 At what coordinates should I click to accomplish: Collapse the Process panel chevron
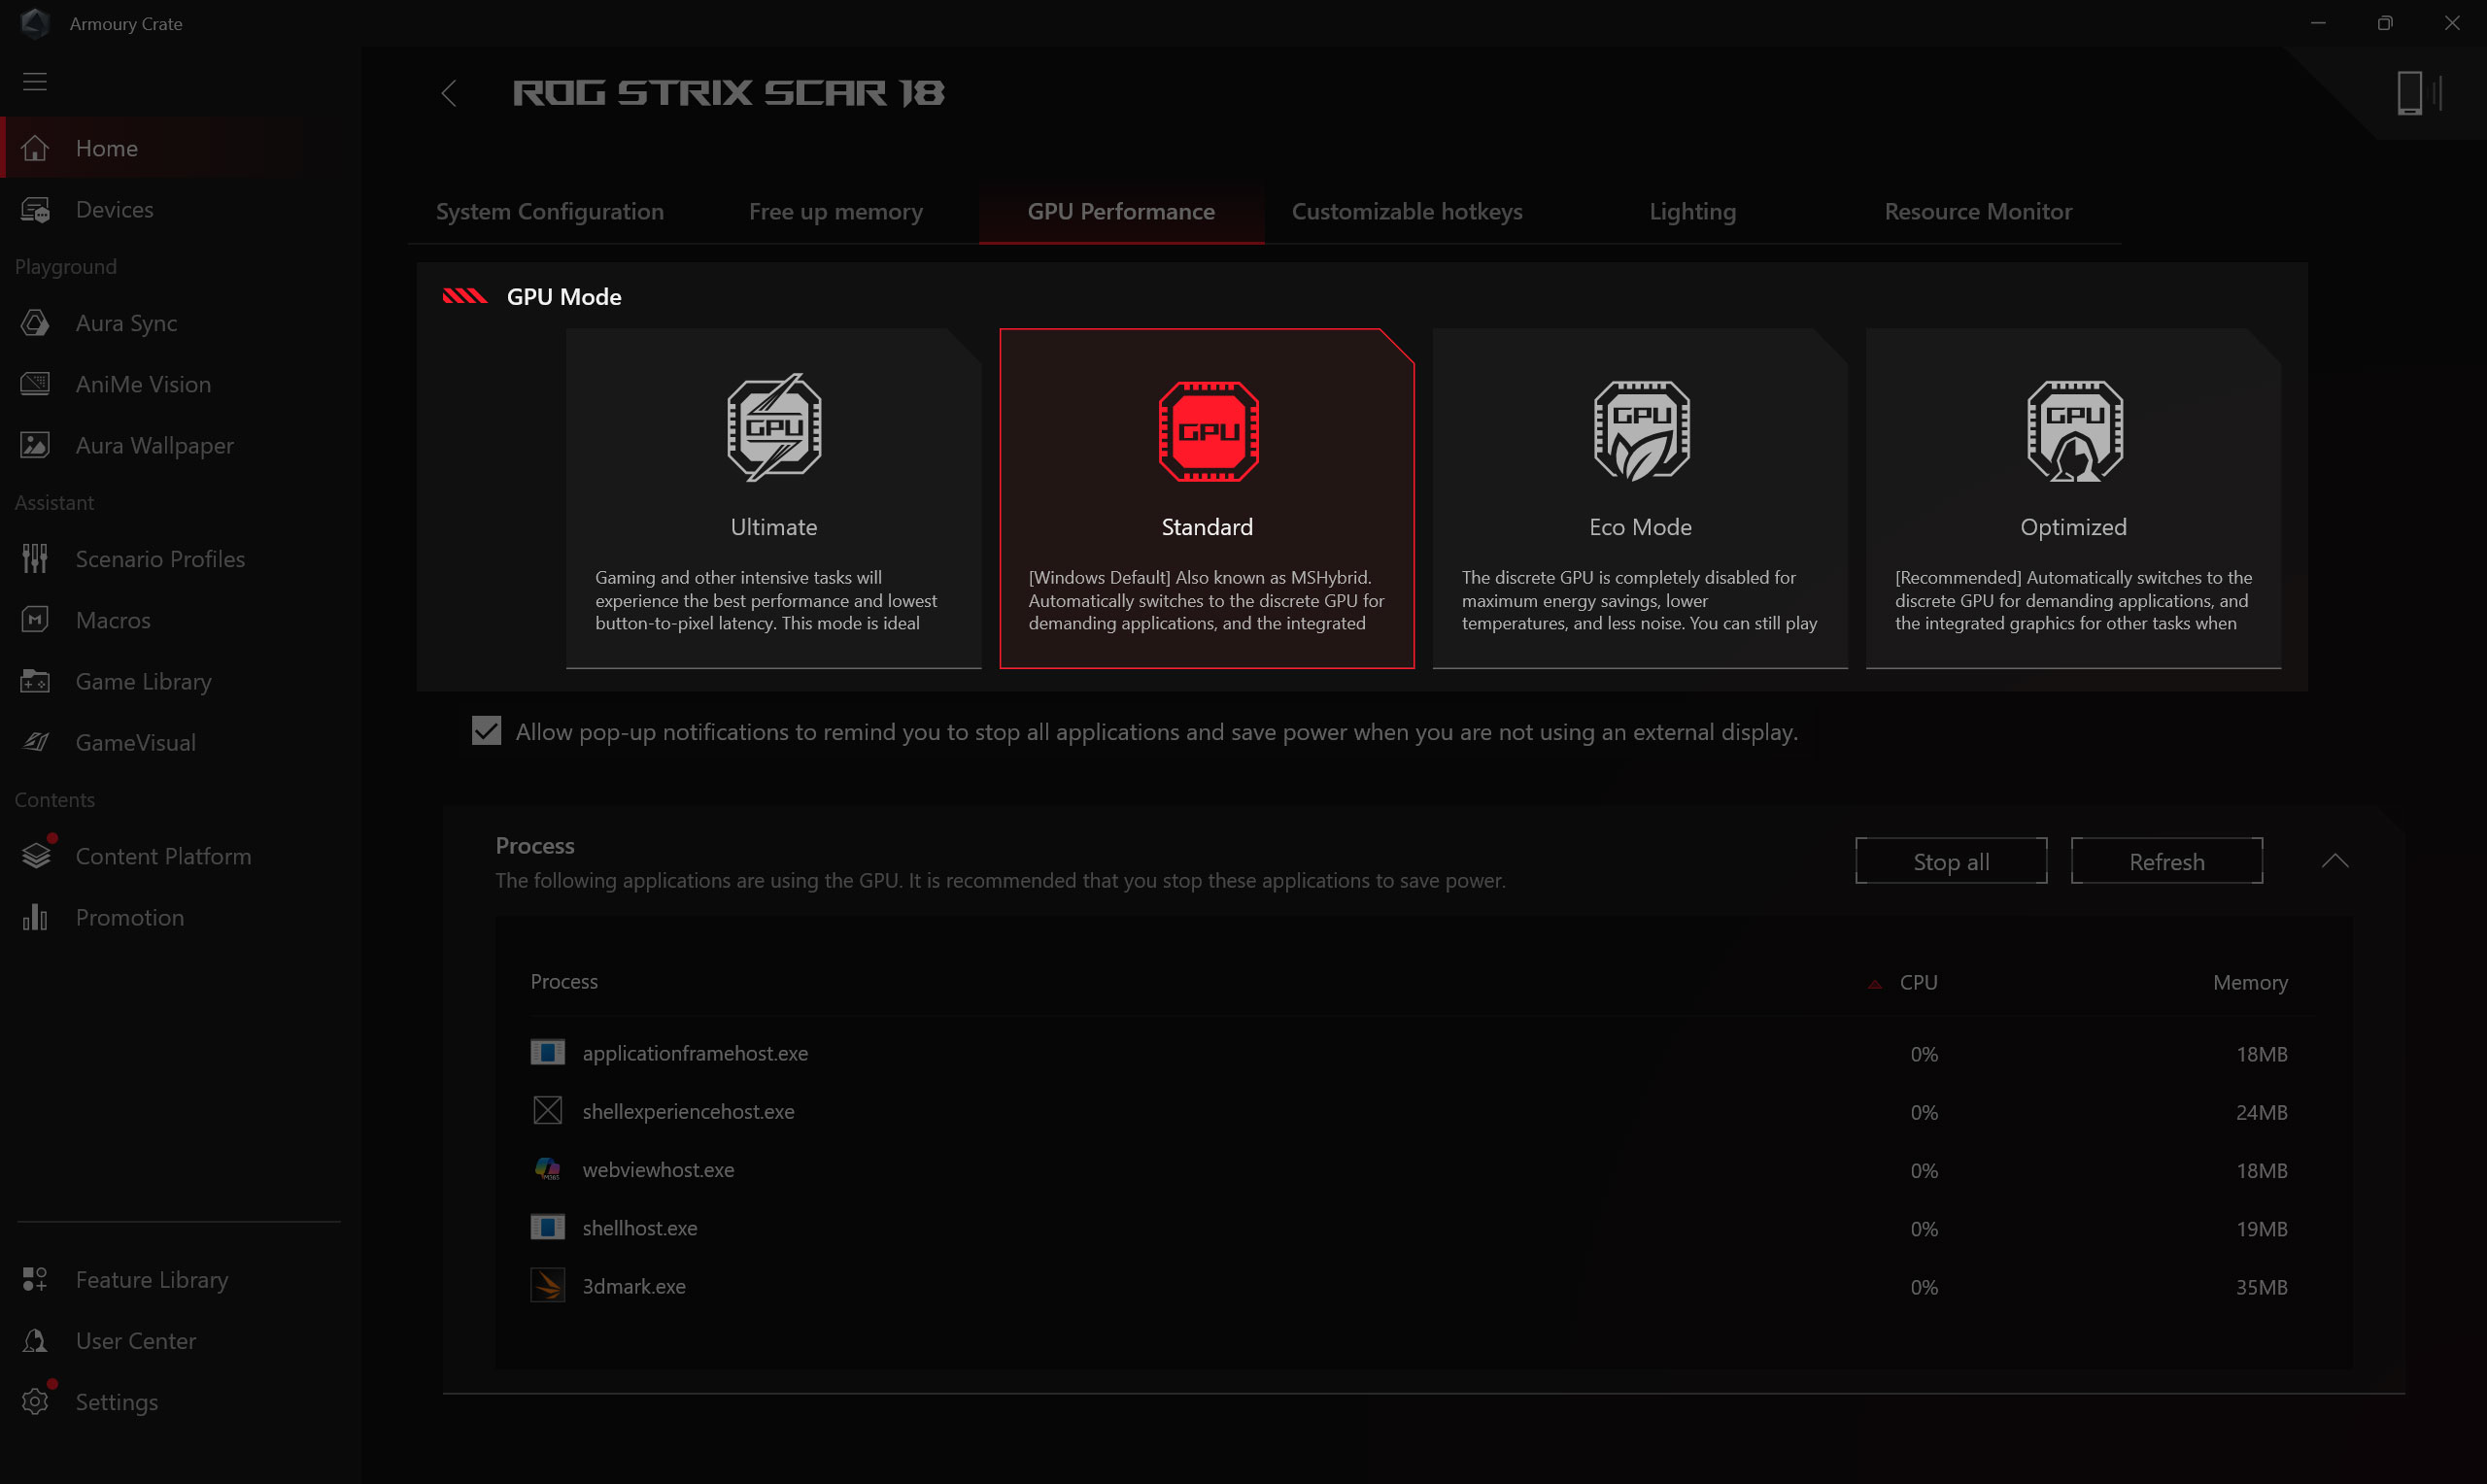(x=2335, y=861)
